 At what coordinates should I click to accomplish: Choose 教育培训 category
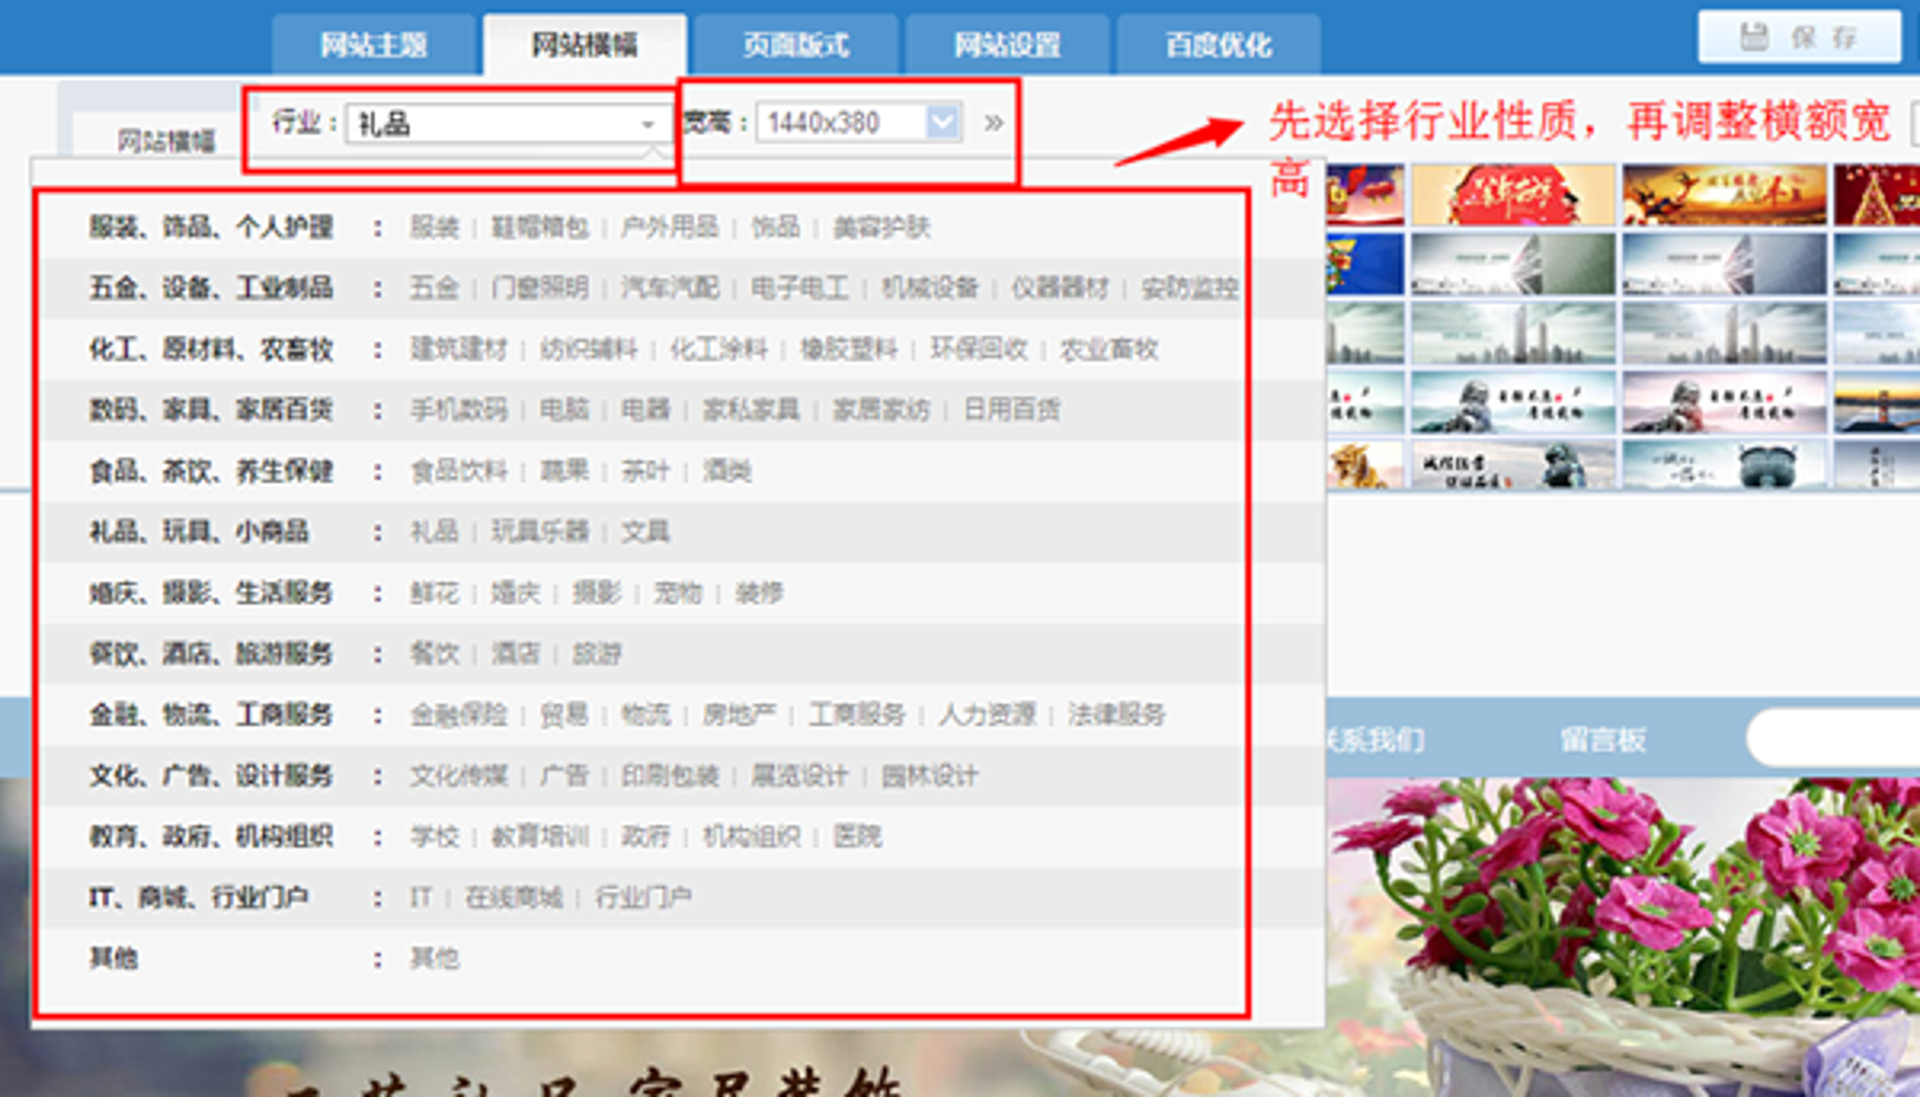point(540,837)
